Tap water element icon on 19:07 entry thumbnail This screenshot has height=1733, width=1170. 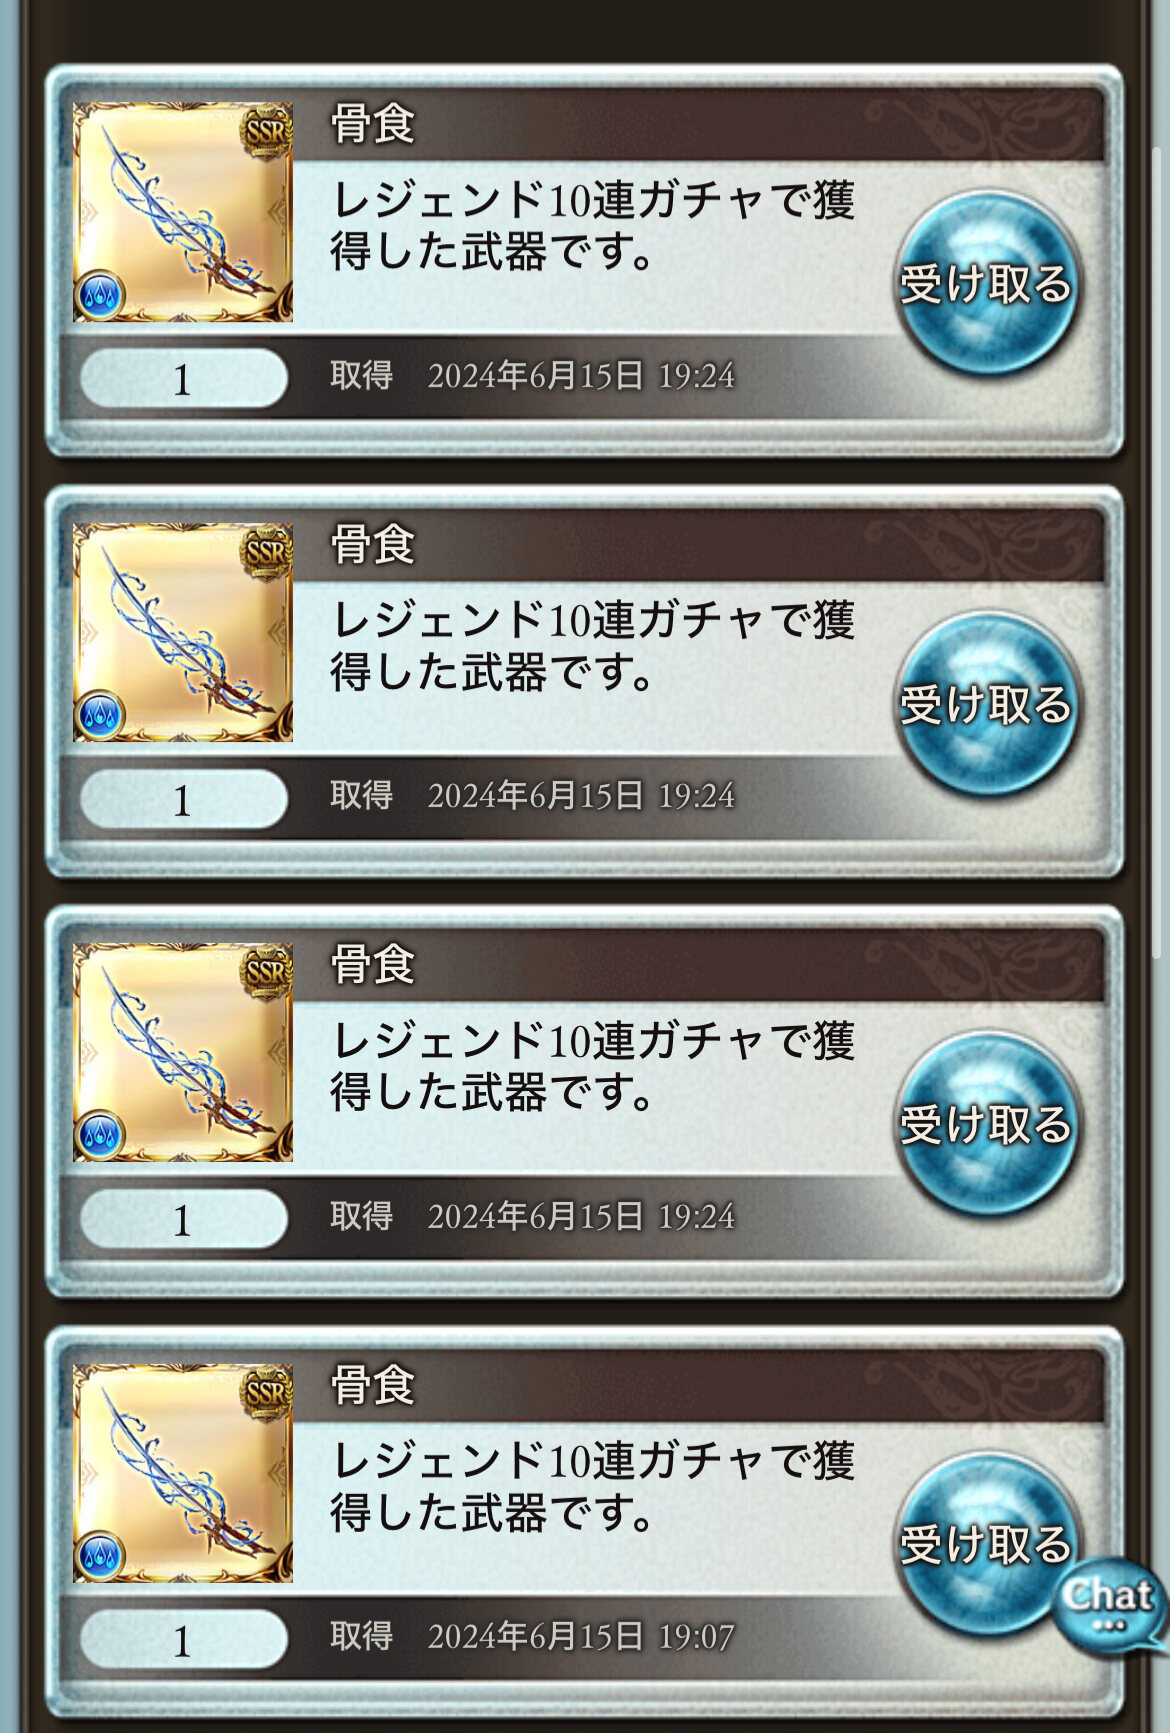pos(99,1555)
